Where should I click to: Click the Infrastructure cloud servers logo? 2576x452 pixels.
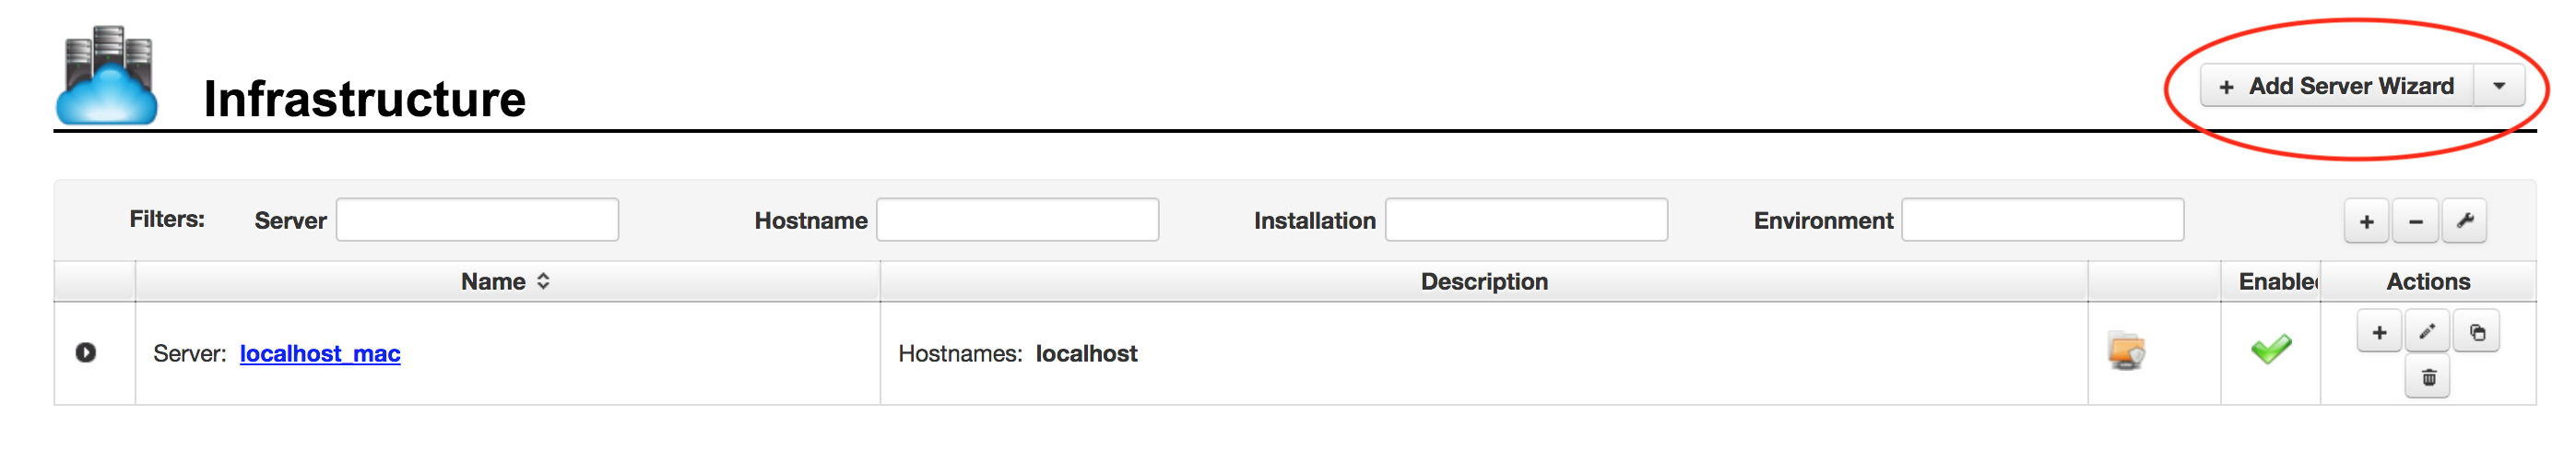click(107, 75)
